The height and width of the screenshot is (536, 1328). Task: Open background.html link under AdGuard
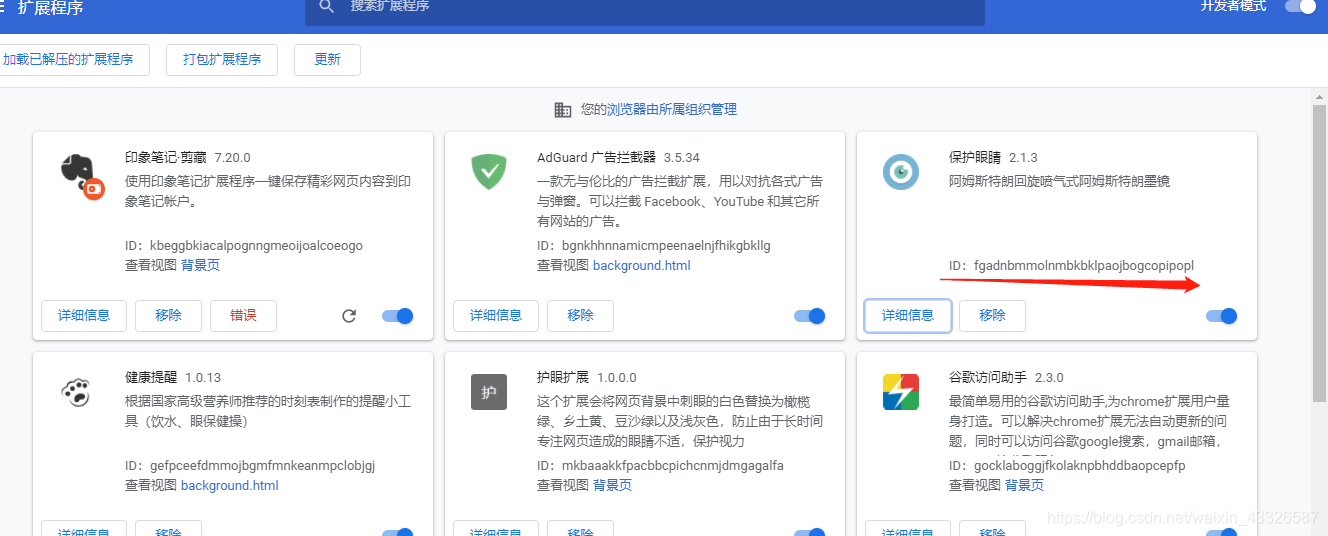coord(642,266)
